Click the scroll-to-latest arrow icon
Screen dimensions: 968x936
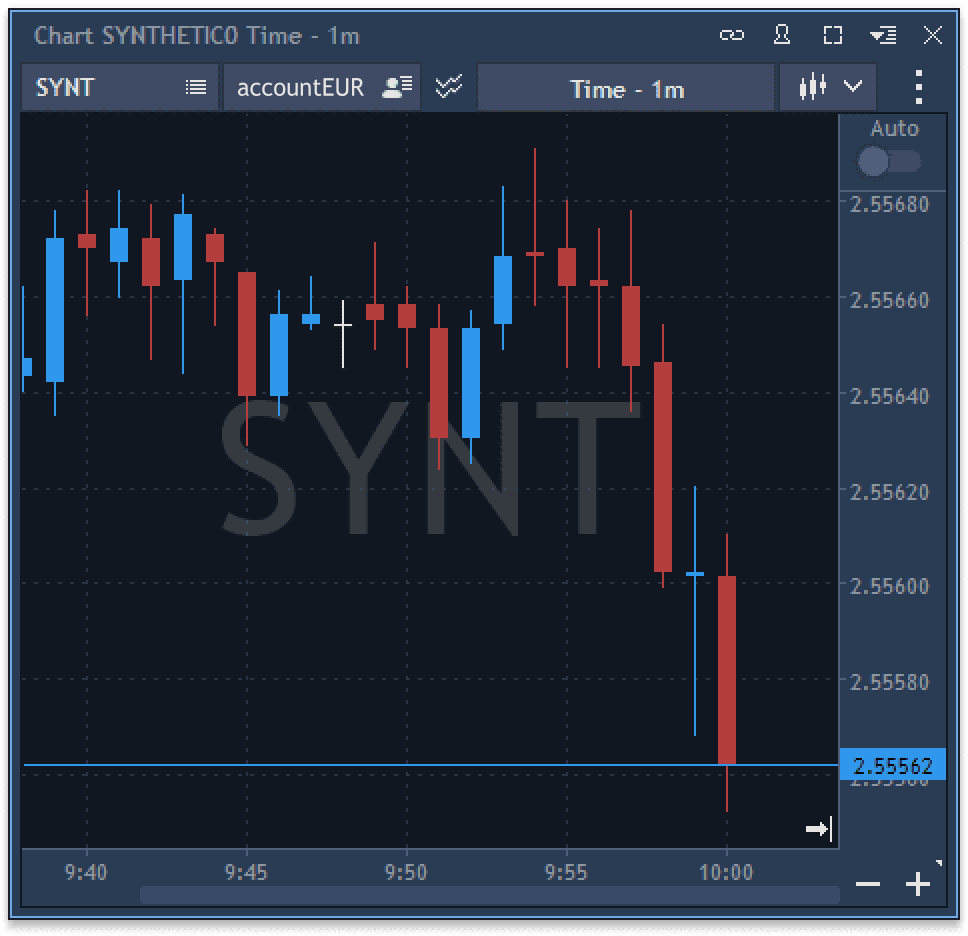819,828
